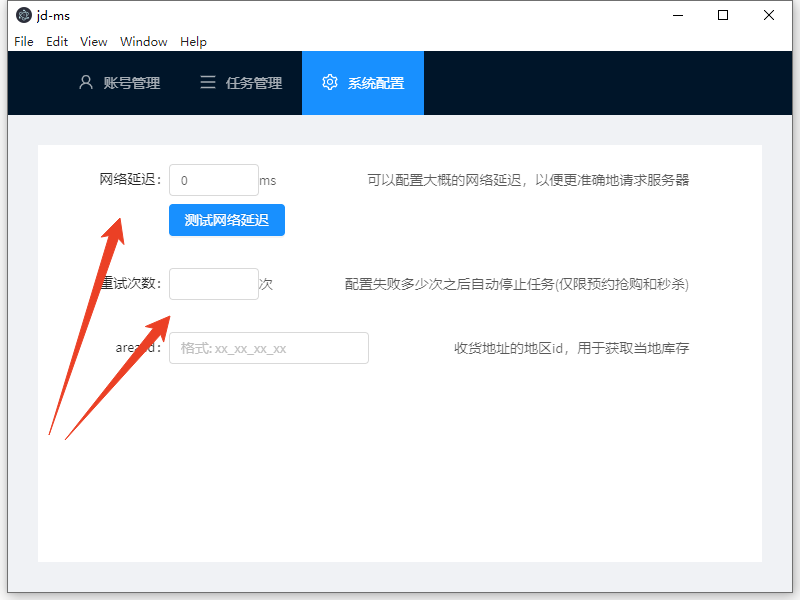Maximize the jd-ms window

pos(723,15)
